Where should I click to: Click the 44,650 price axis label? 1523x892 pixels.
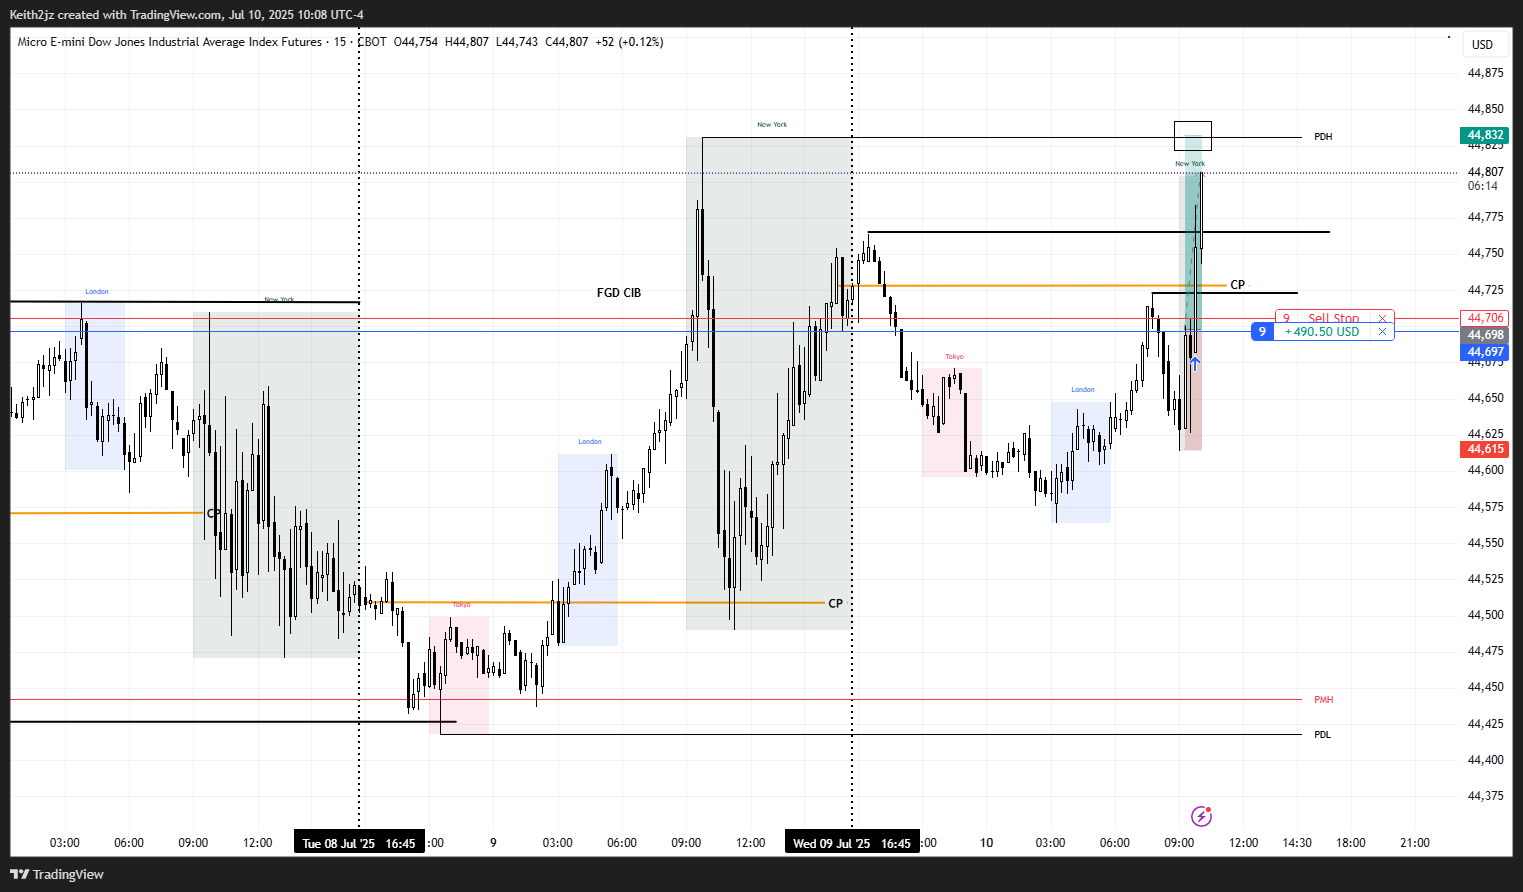1485,398
